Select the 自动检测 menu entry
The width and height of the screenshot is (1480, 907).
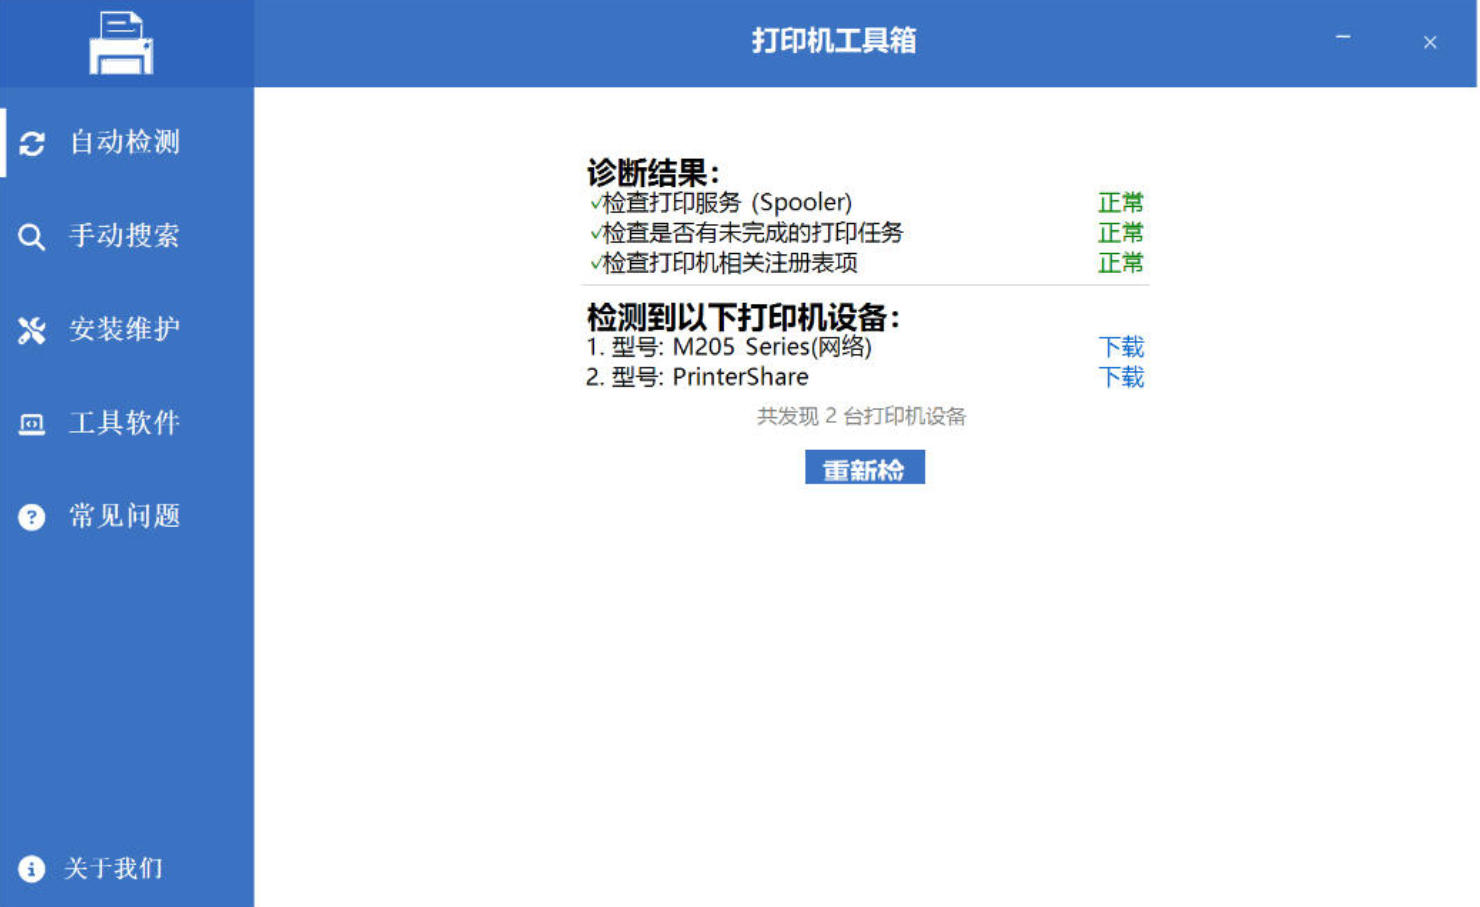point(122,143)
